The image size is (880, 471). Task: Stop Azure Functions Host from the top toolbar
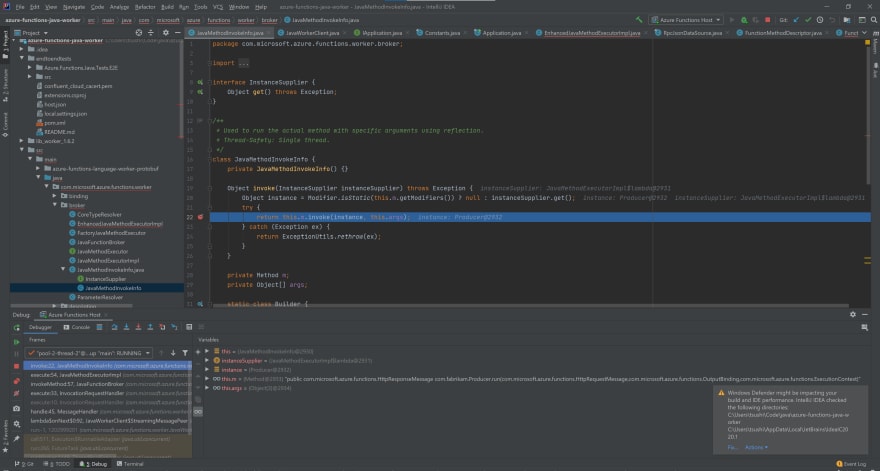767,20
